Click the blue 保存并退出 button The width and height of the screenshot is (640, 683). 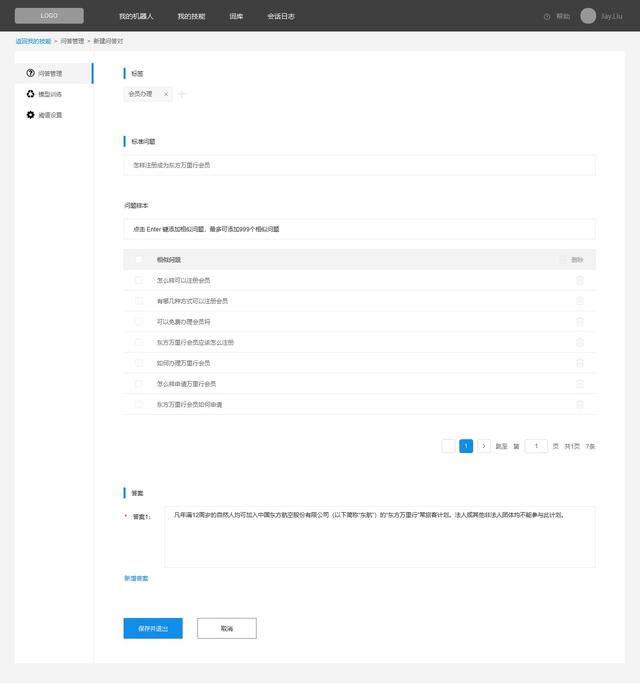pos(153,628)
